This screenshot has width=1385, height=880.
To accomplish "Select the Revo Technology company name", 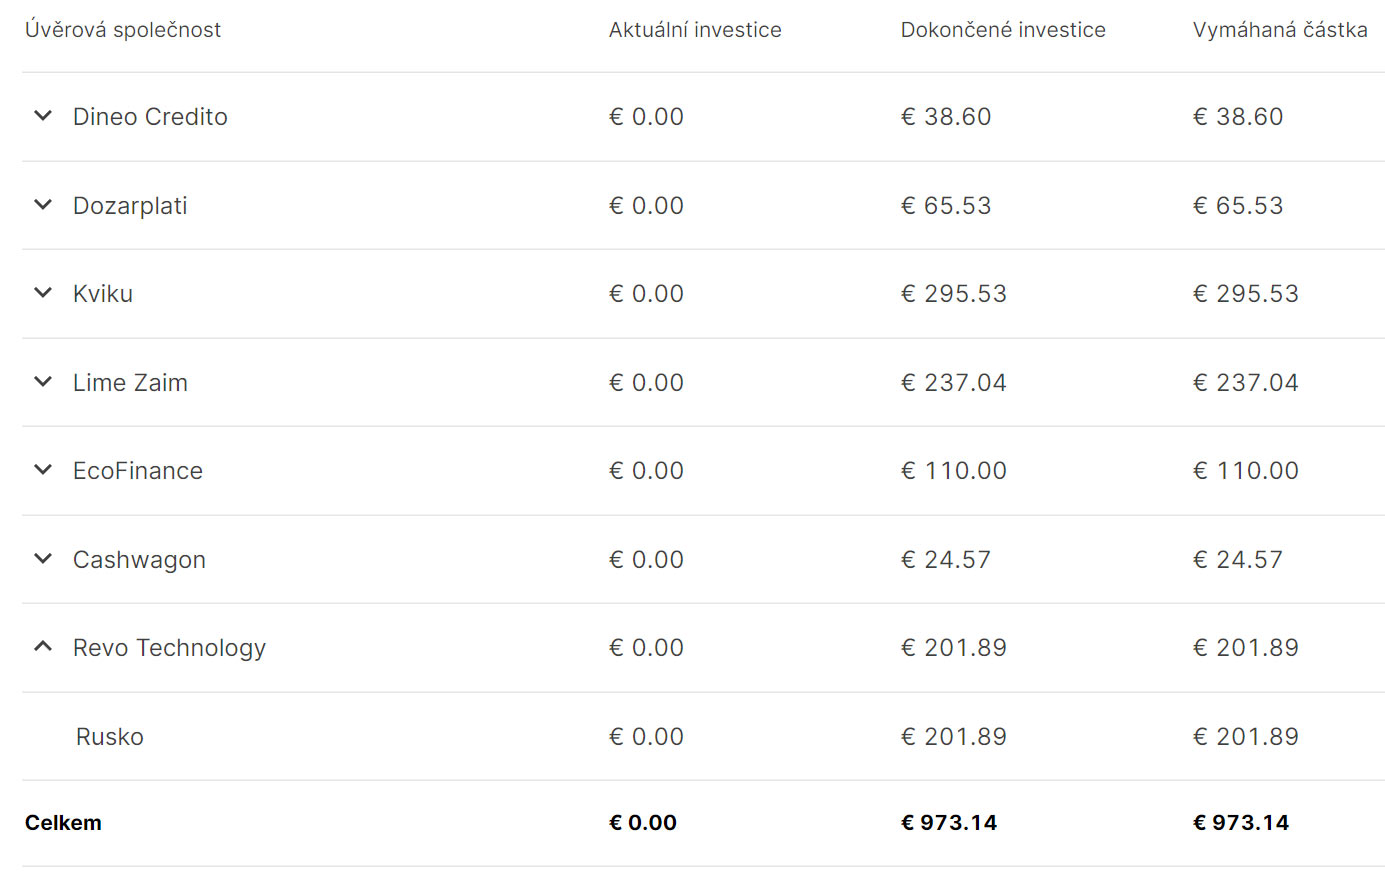I will coord(170,648).
